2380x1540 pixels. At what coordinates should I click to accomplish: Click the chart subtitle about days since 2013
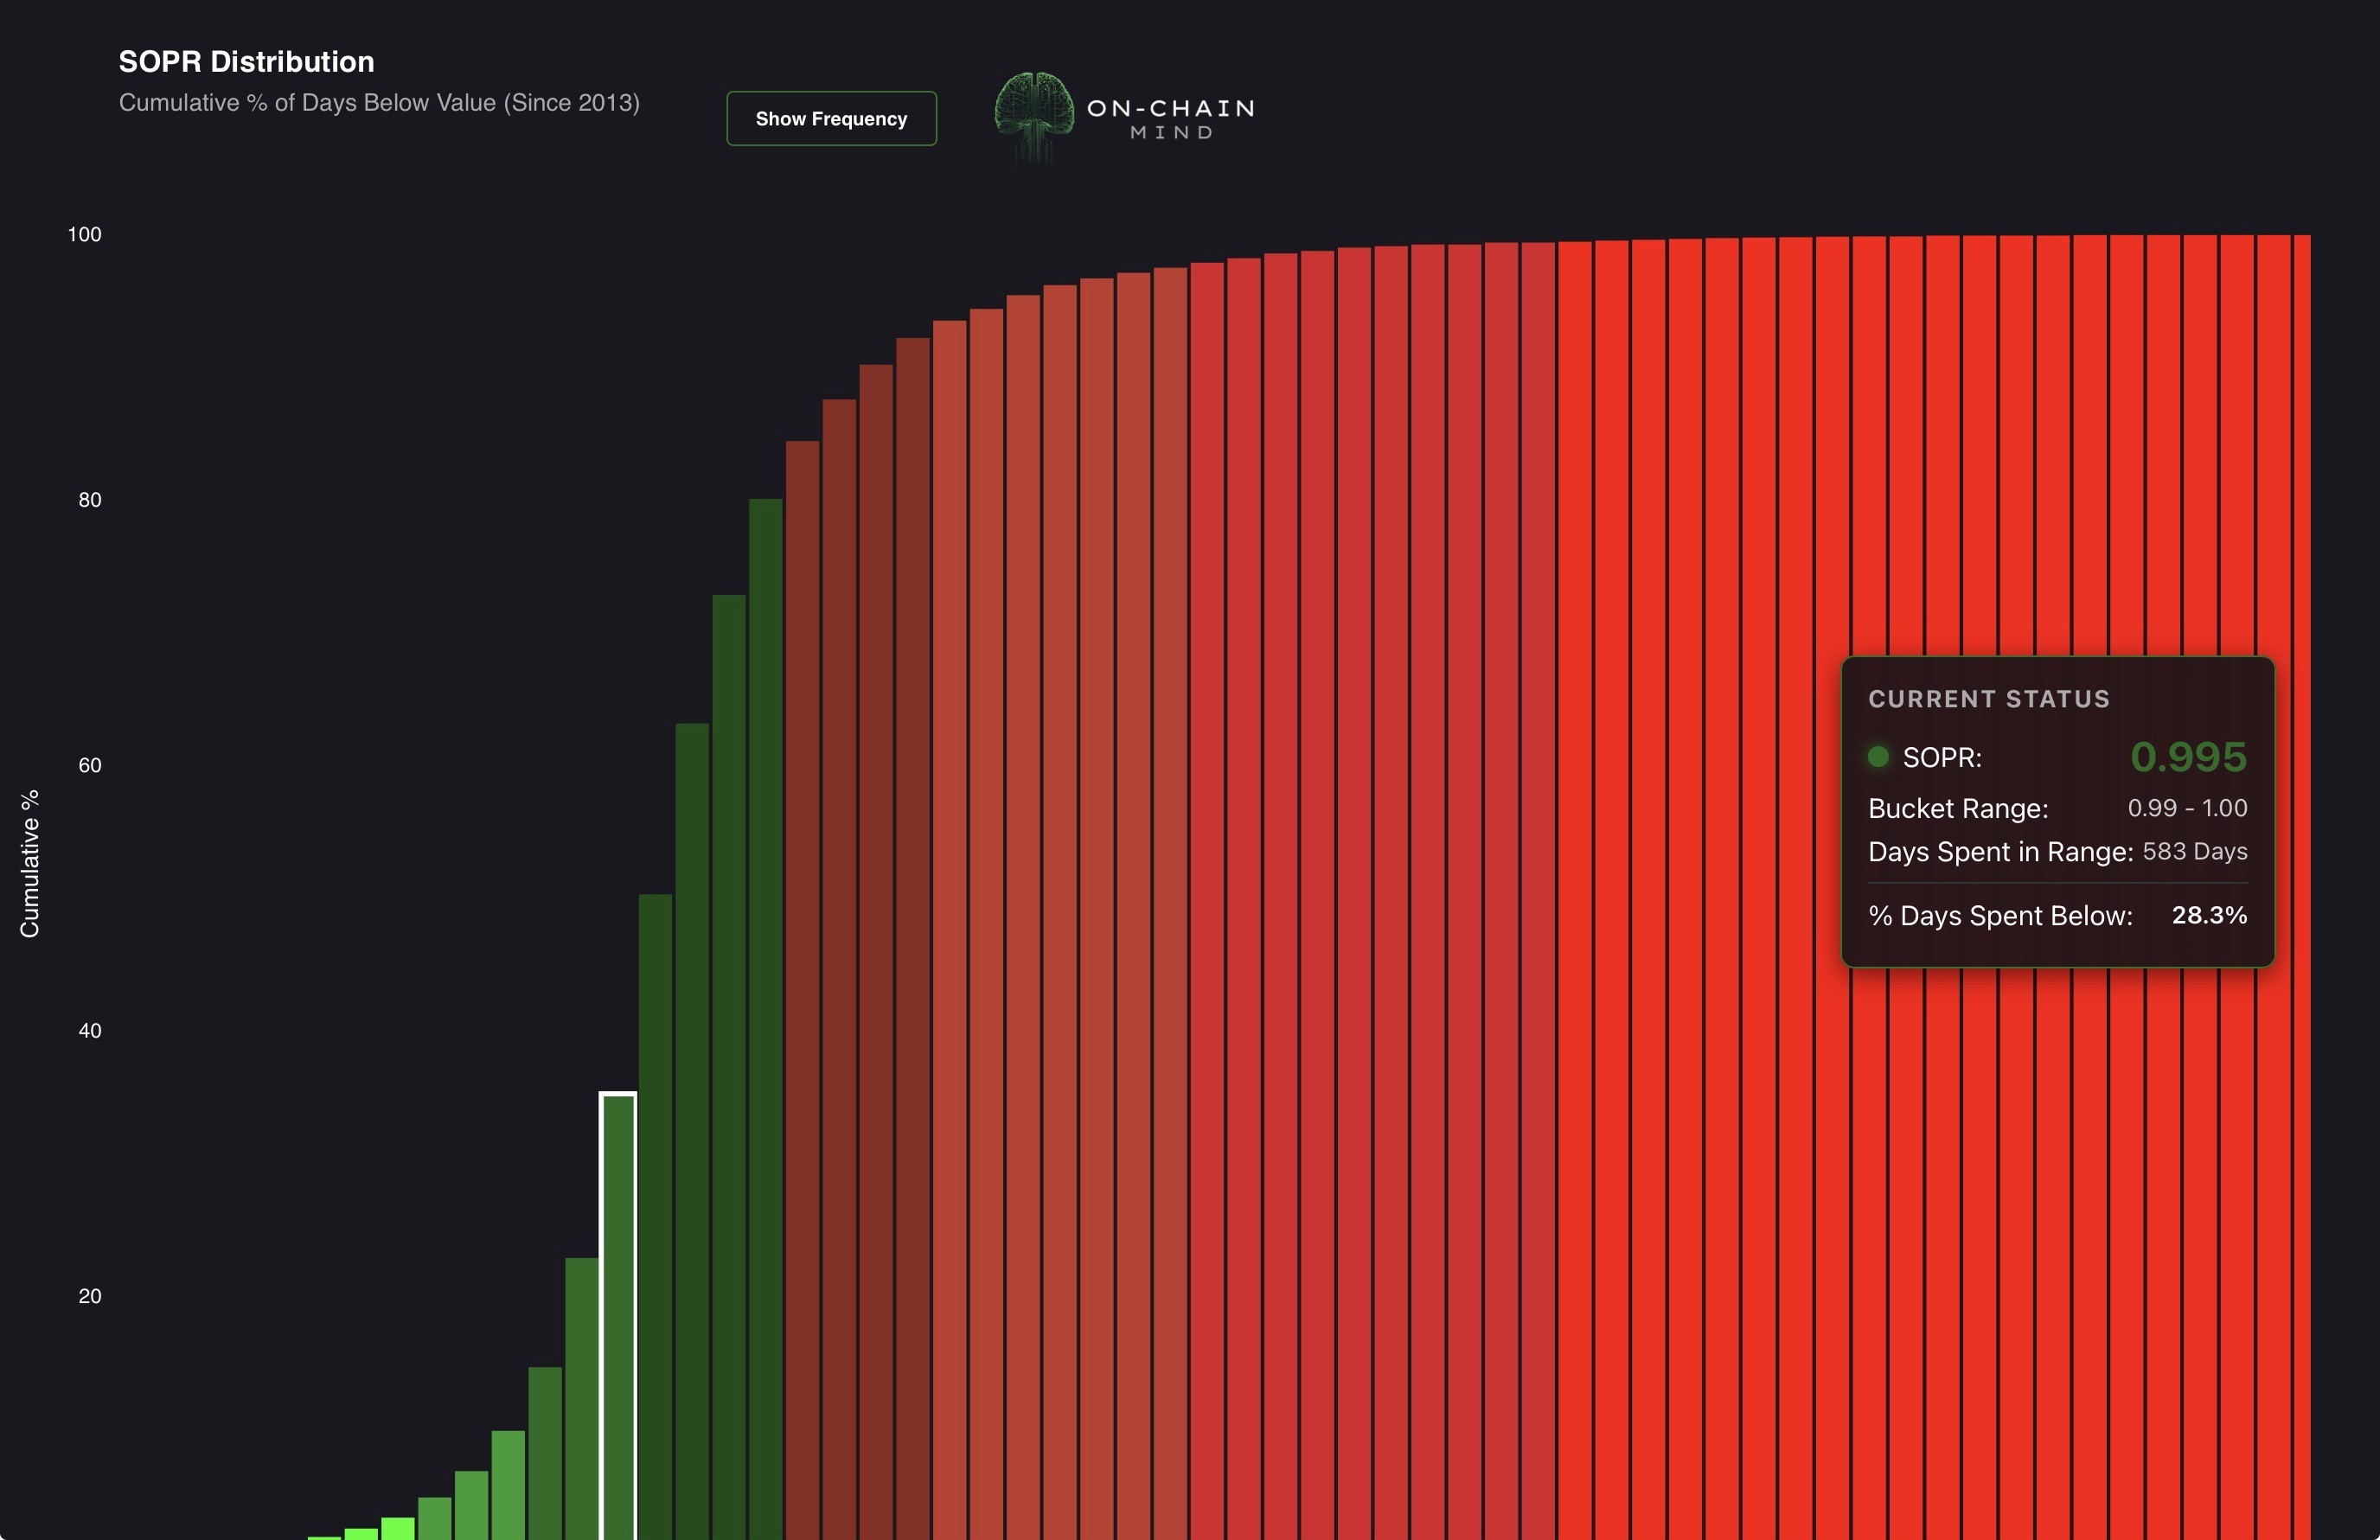click(x=379, y=103)
